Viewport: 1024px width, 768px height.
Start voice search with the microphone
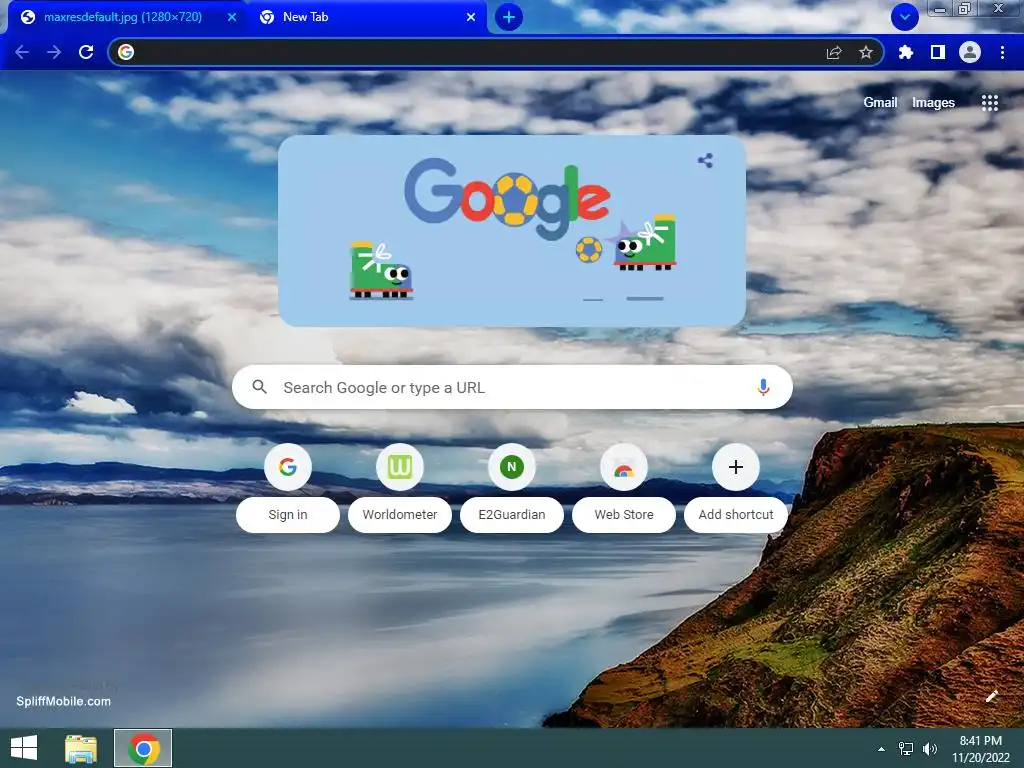click(763, 387)
